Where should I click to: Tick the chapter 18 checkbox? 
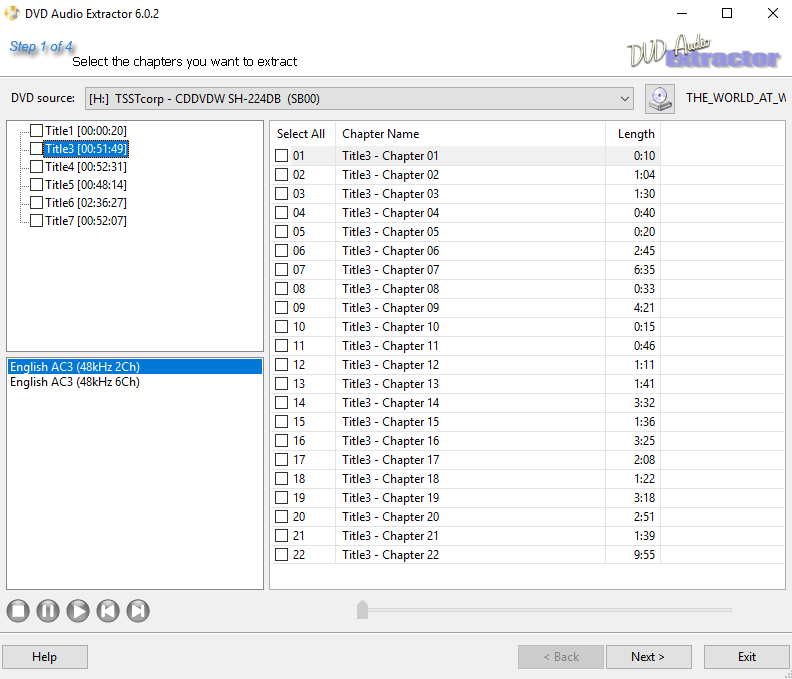pos(281,479)
